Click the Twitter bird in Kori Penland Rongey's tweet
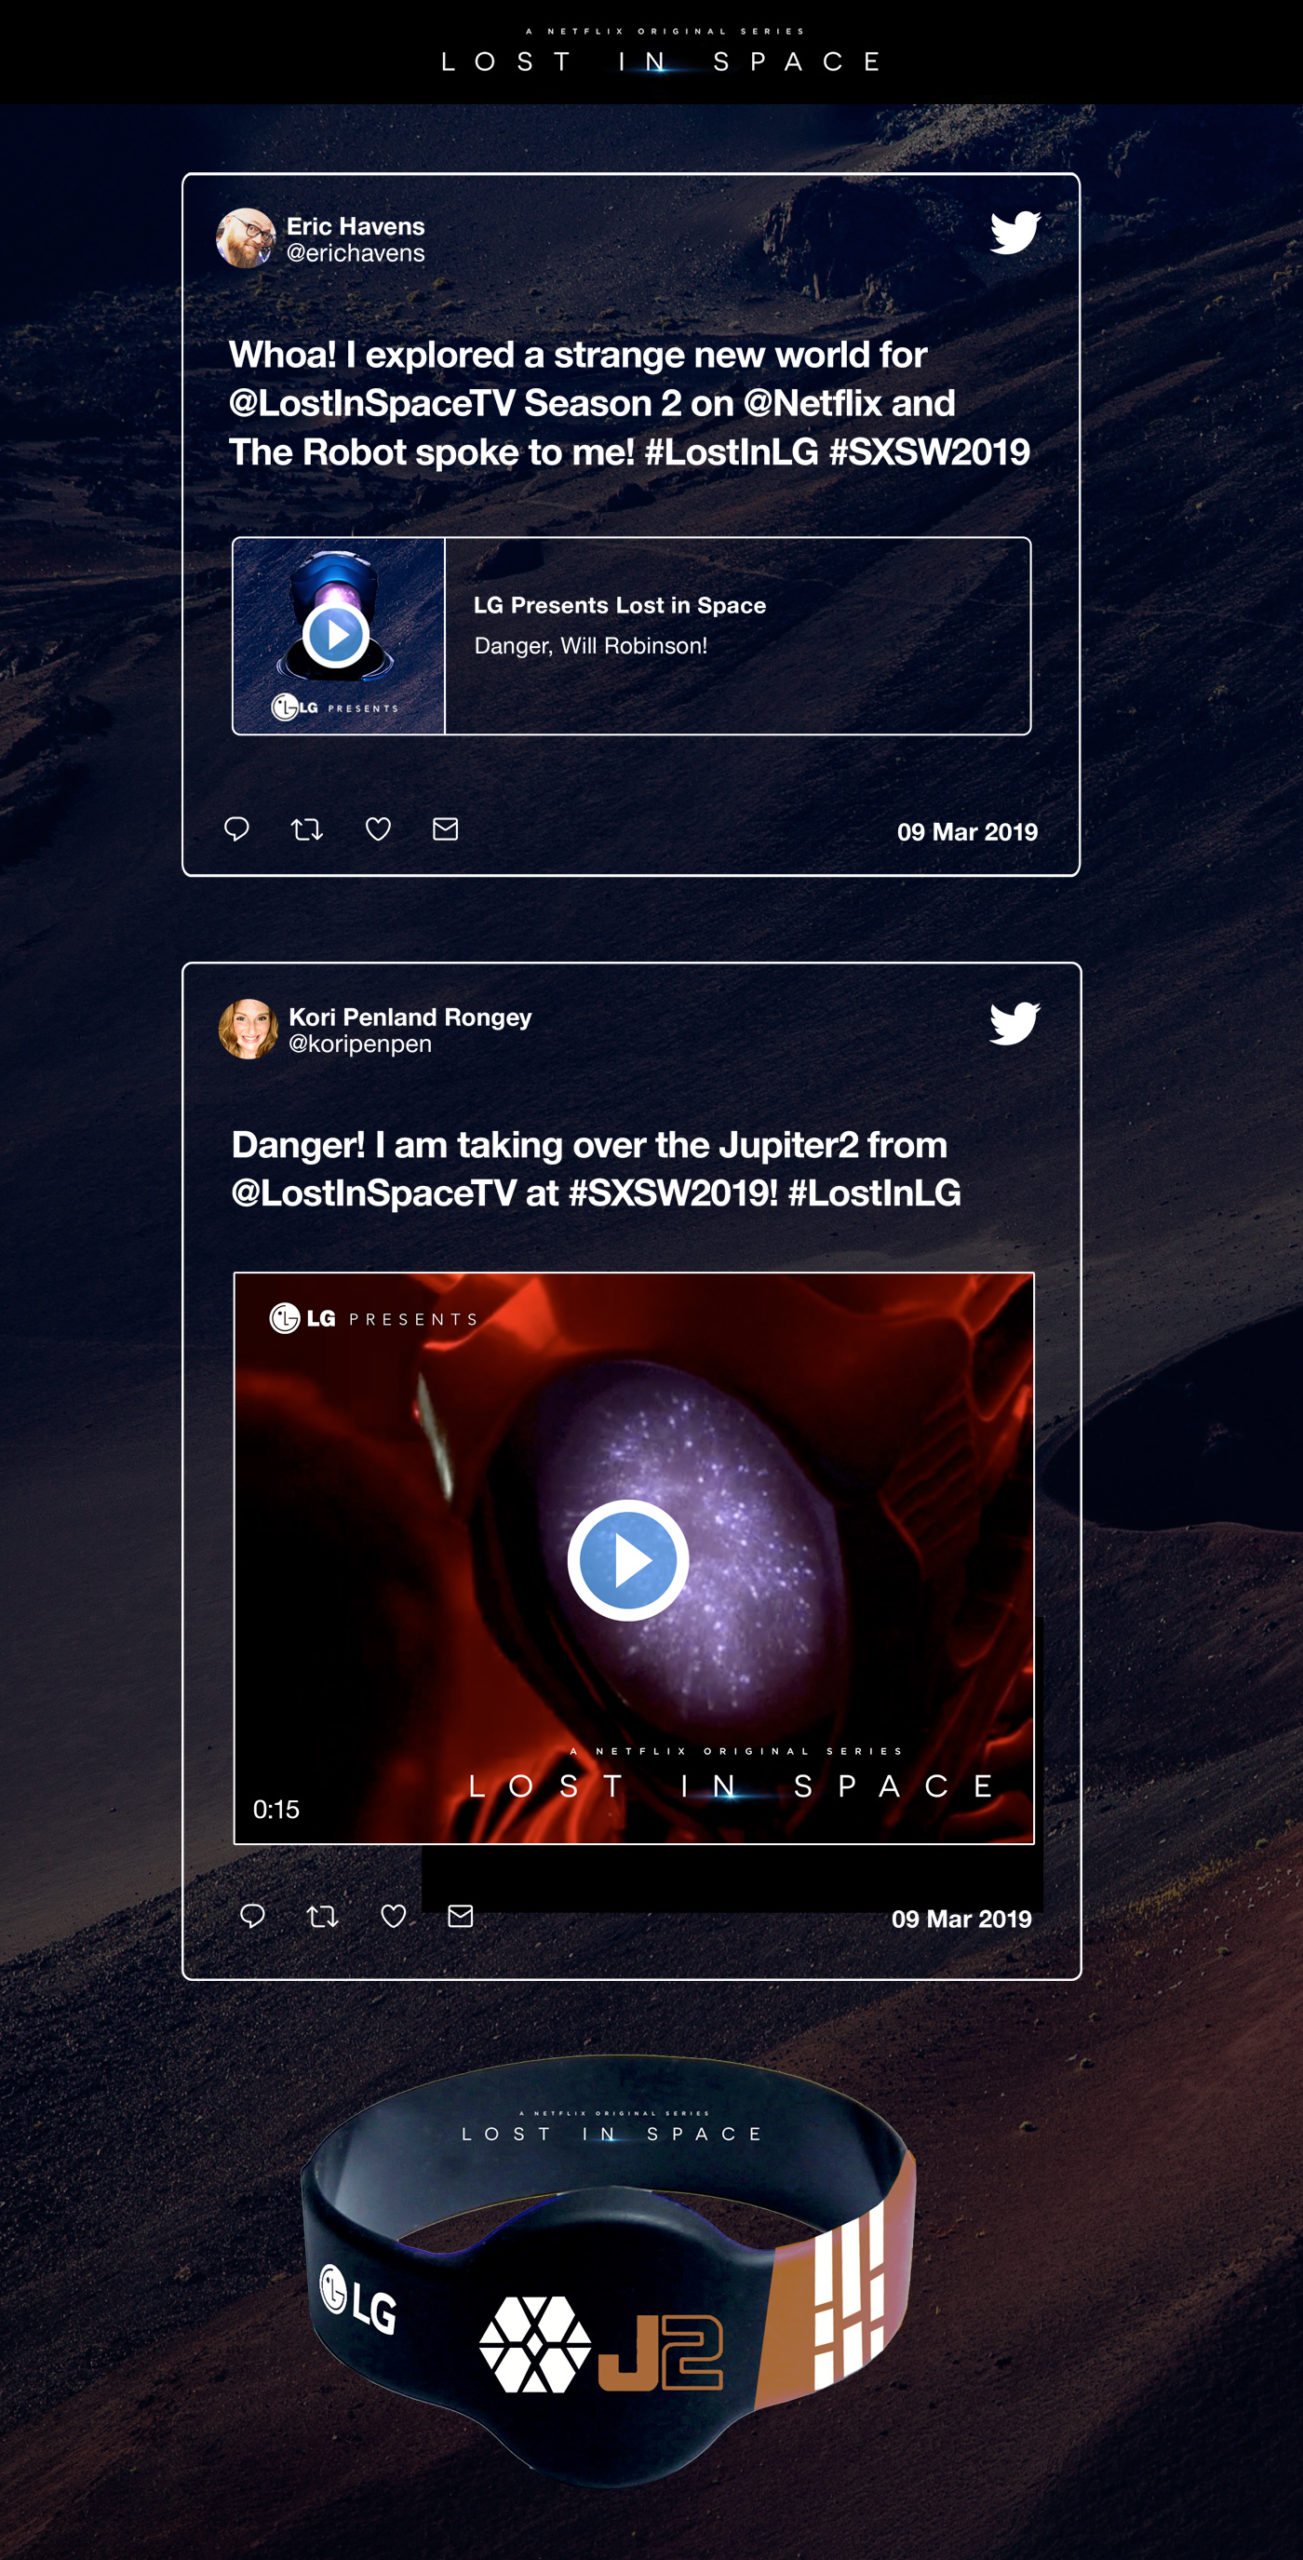 click(x=1015, y=1023)
